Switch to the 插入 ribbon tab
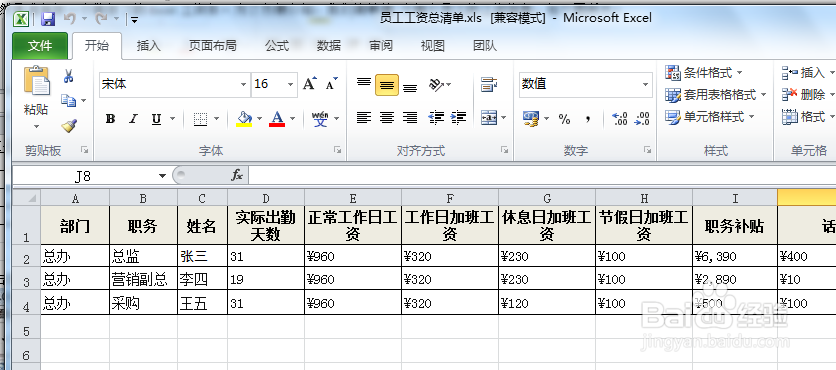Image resolution: width=836 pixels, height=370 pixels. 149,46
